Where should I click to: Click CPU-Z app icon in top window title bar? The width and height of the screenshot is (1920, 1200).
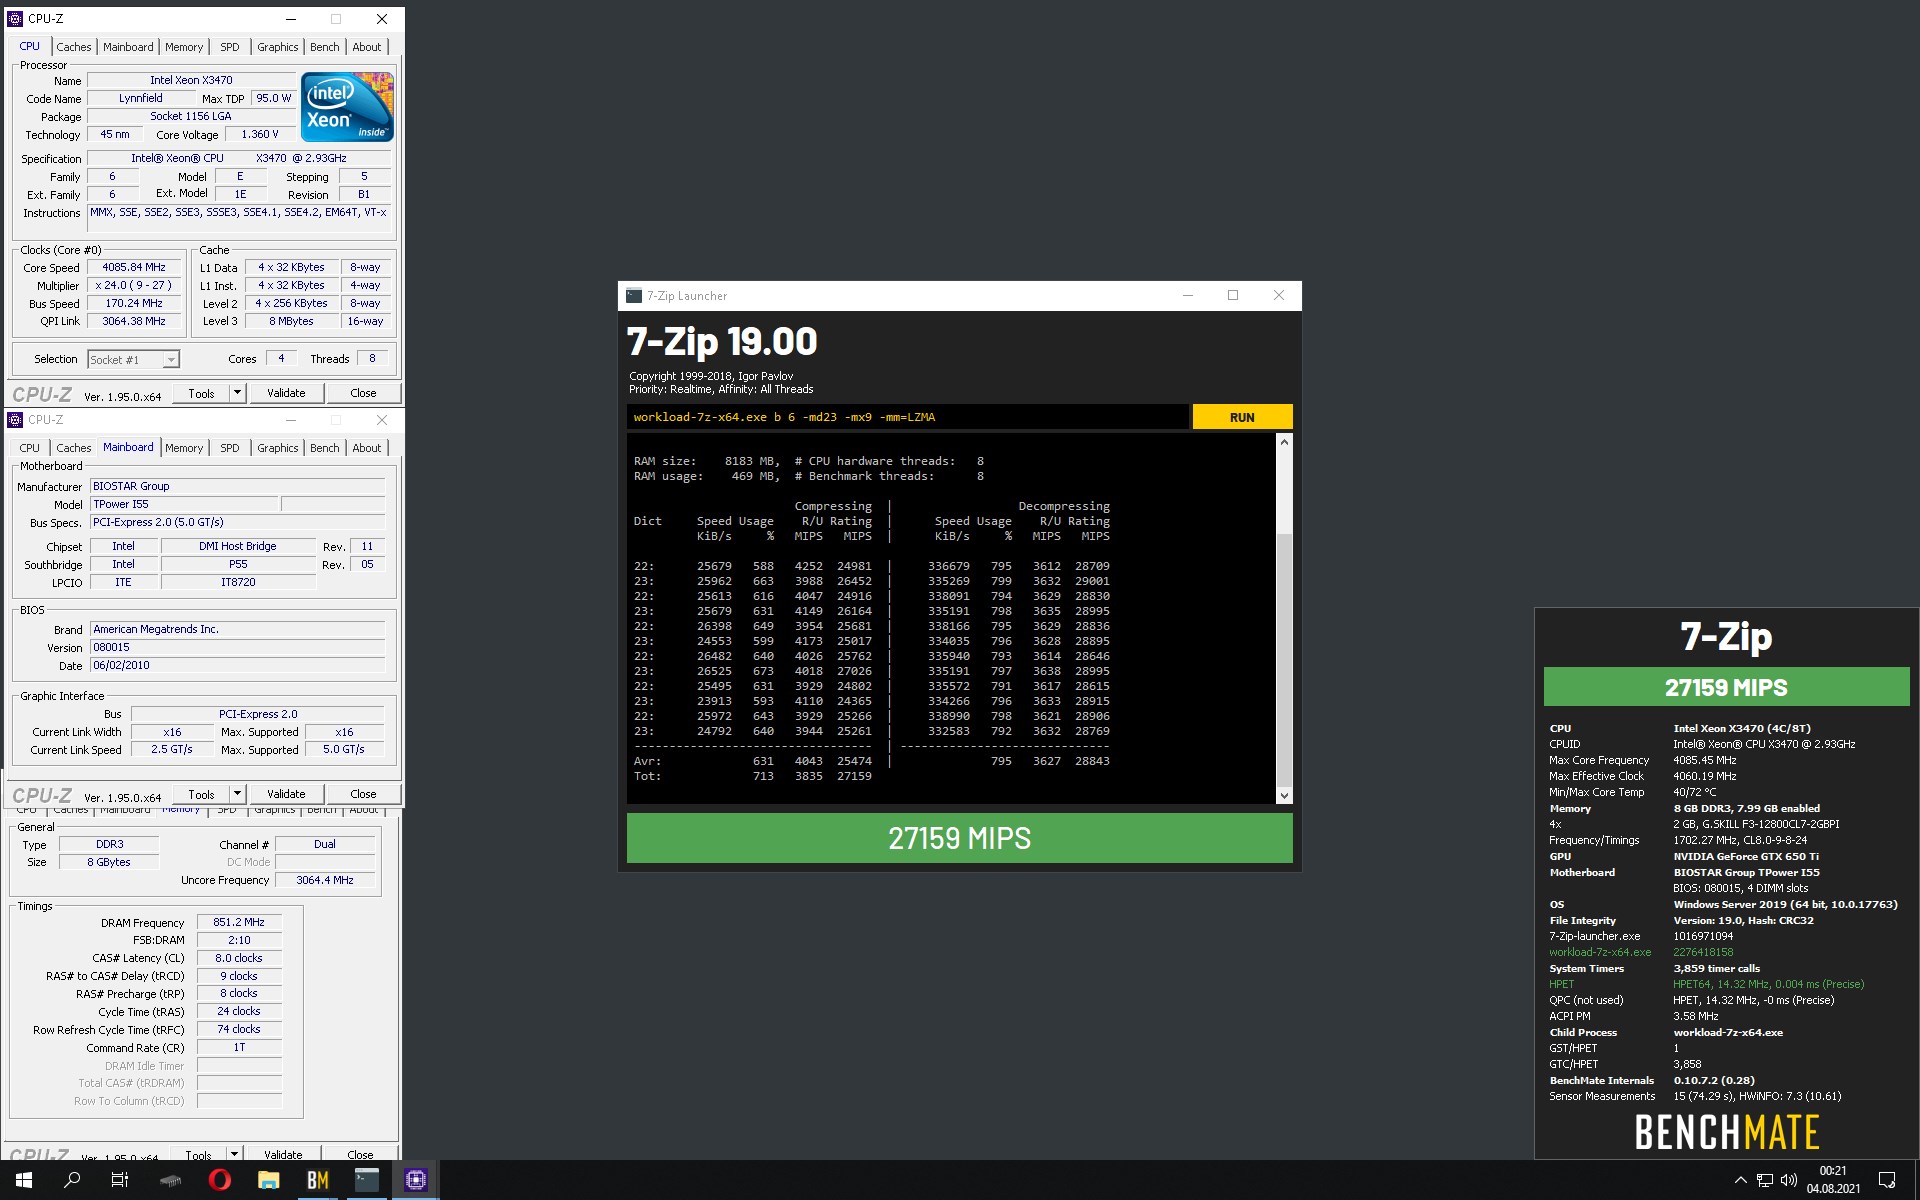pos(15,18)
